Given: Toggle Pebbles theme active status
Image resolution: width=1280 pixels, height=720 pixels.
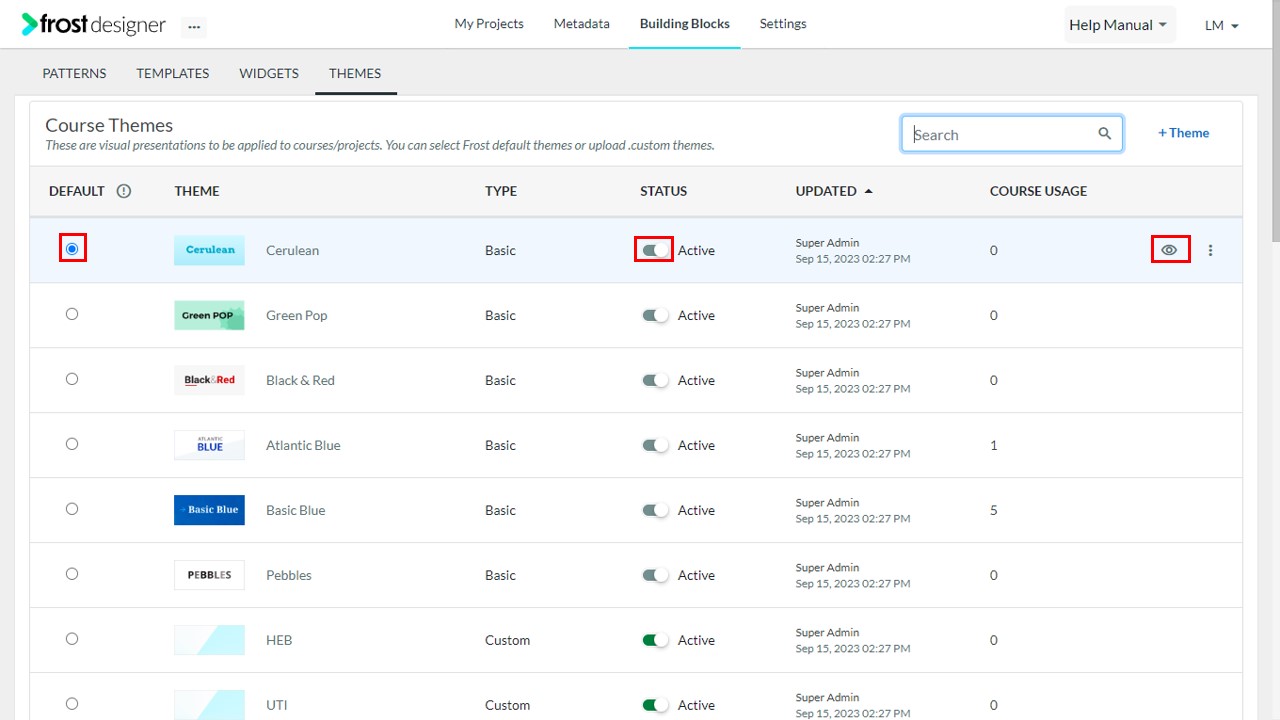Looking at the screenshot, I should coord(655,575).
